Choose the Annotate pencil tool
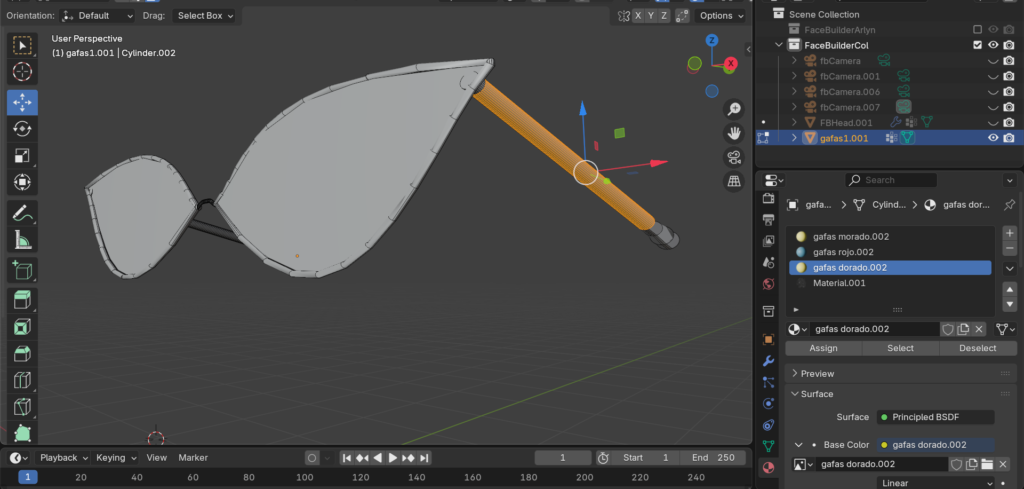 pos(22,213)
